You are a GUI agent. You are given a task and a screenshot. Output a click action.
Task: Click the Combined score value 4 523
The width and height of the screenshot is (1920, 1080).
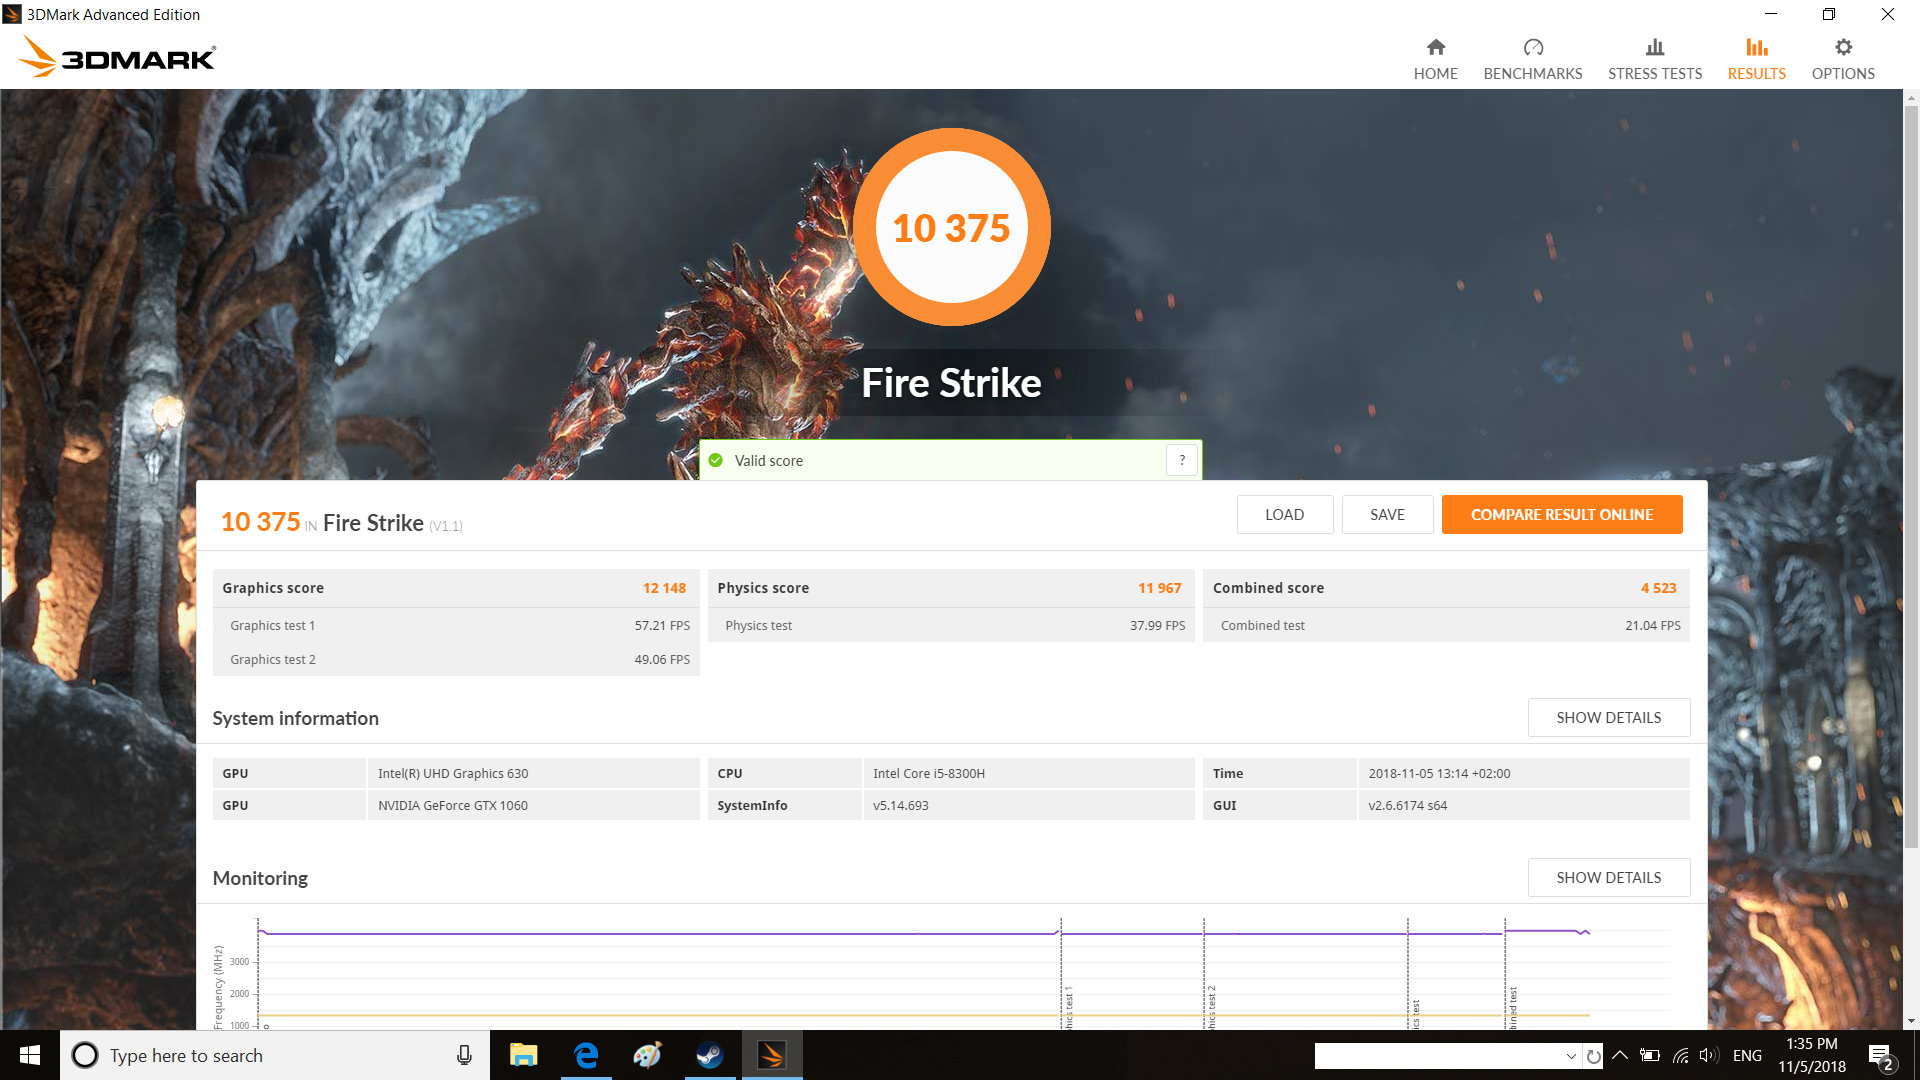click(x=1658, y=588)
